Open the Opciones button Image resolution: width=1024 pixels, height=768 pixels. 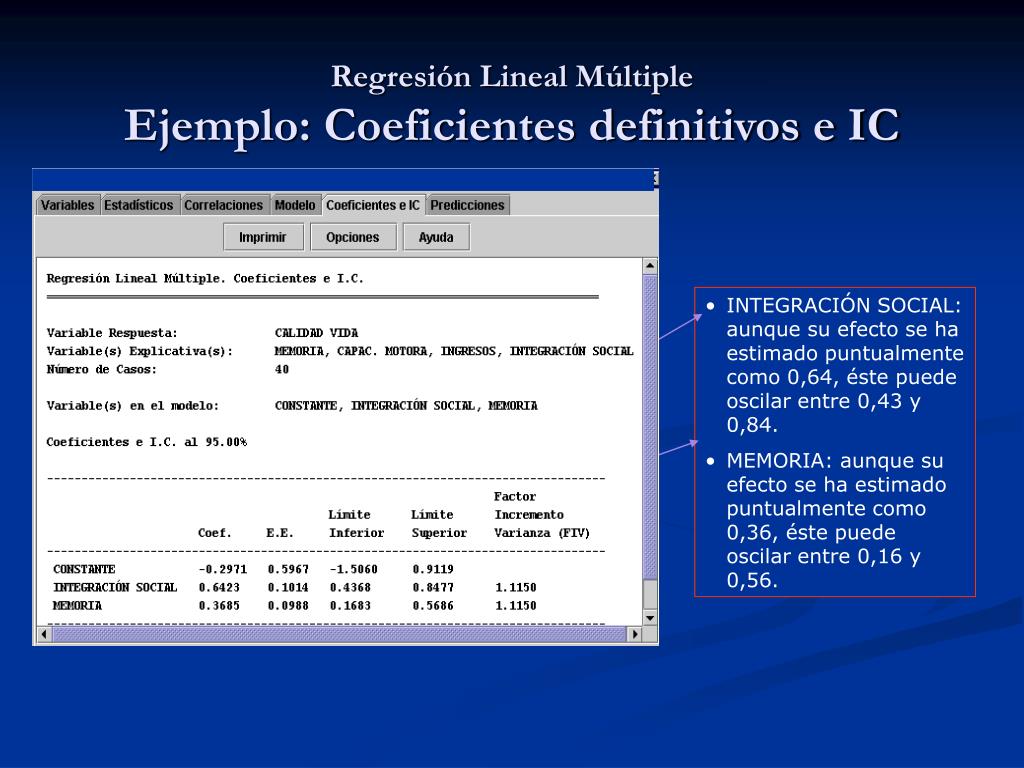pyautogui.click(x=353, y=237)
